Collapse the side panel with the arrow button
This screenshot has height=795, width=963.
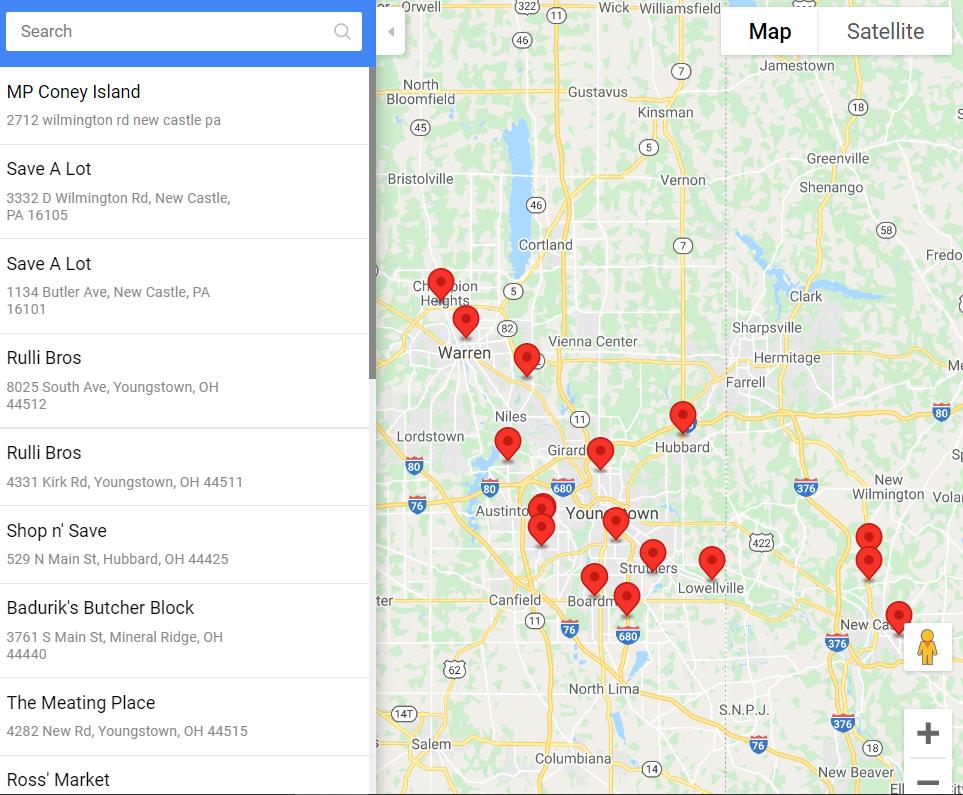point(391,32)
